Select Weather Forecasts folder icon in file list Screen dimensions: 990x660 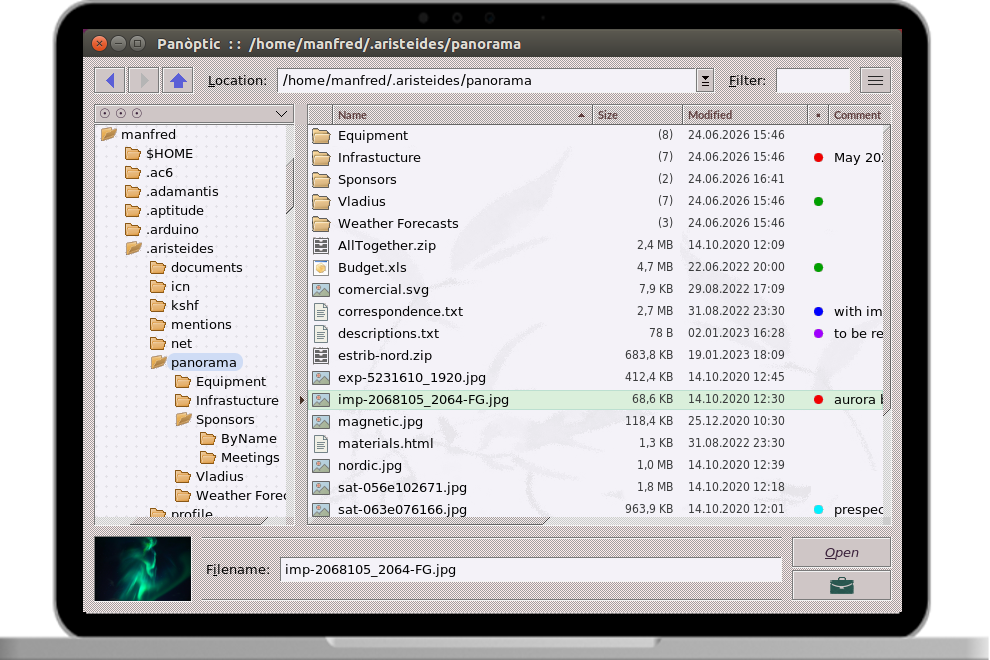click(x=321, y=224)
